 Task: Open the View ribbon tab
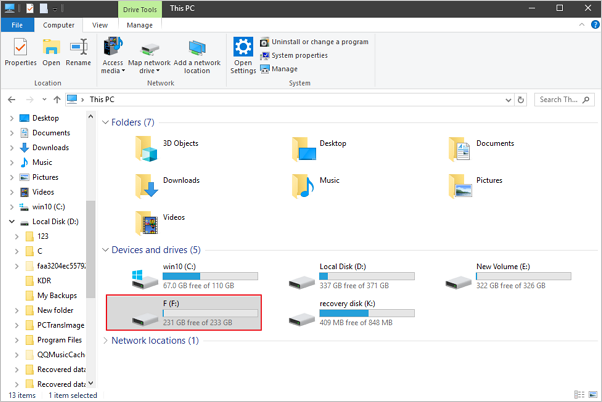(x=100, y=25)
